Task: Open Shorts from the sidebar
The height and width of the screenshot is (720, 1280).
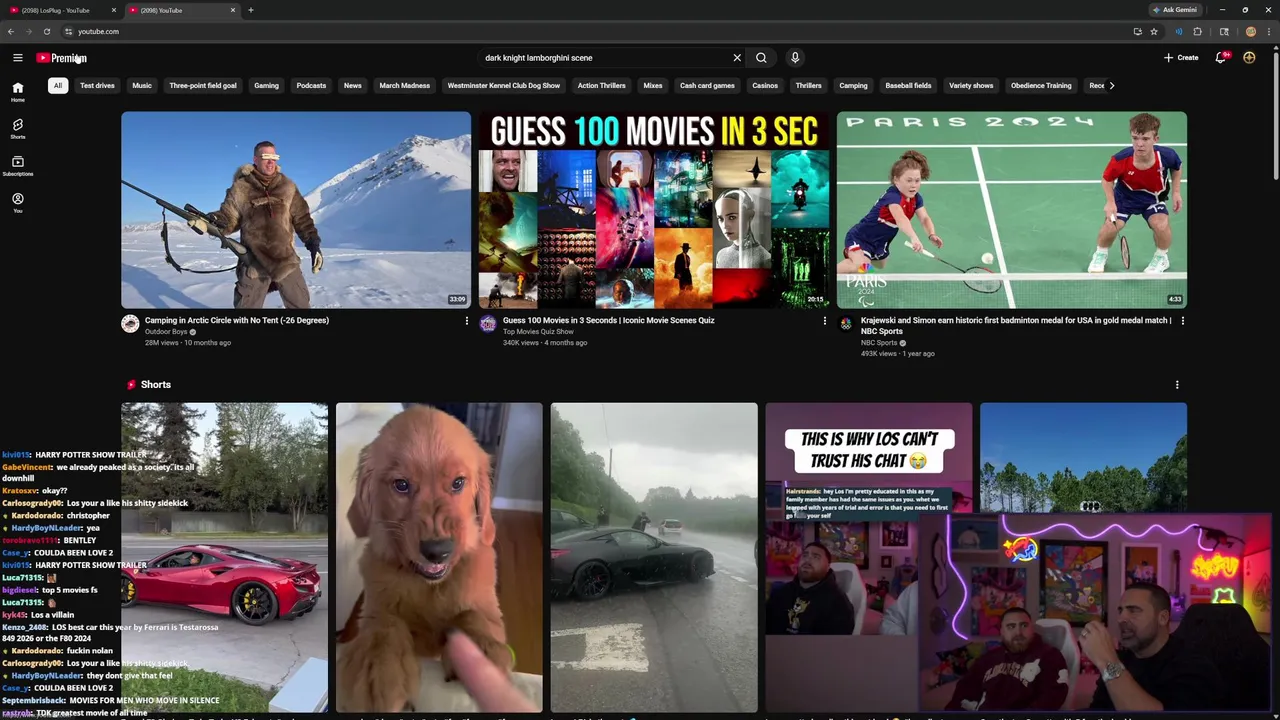Action: [17, 129]
